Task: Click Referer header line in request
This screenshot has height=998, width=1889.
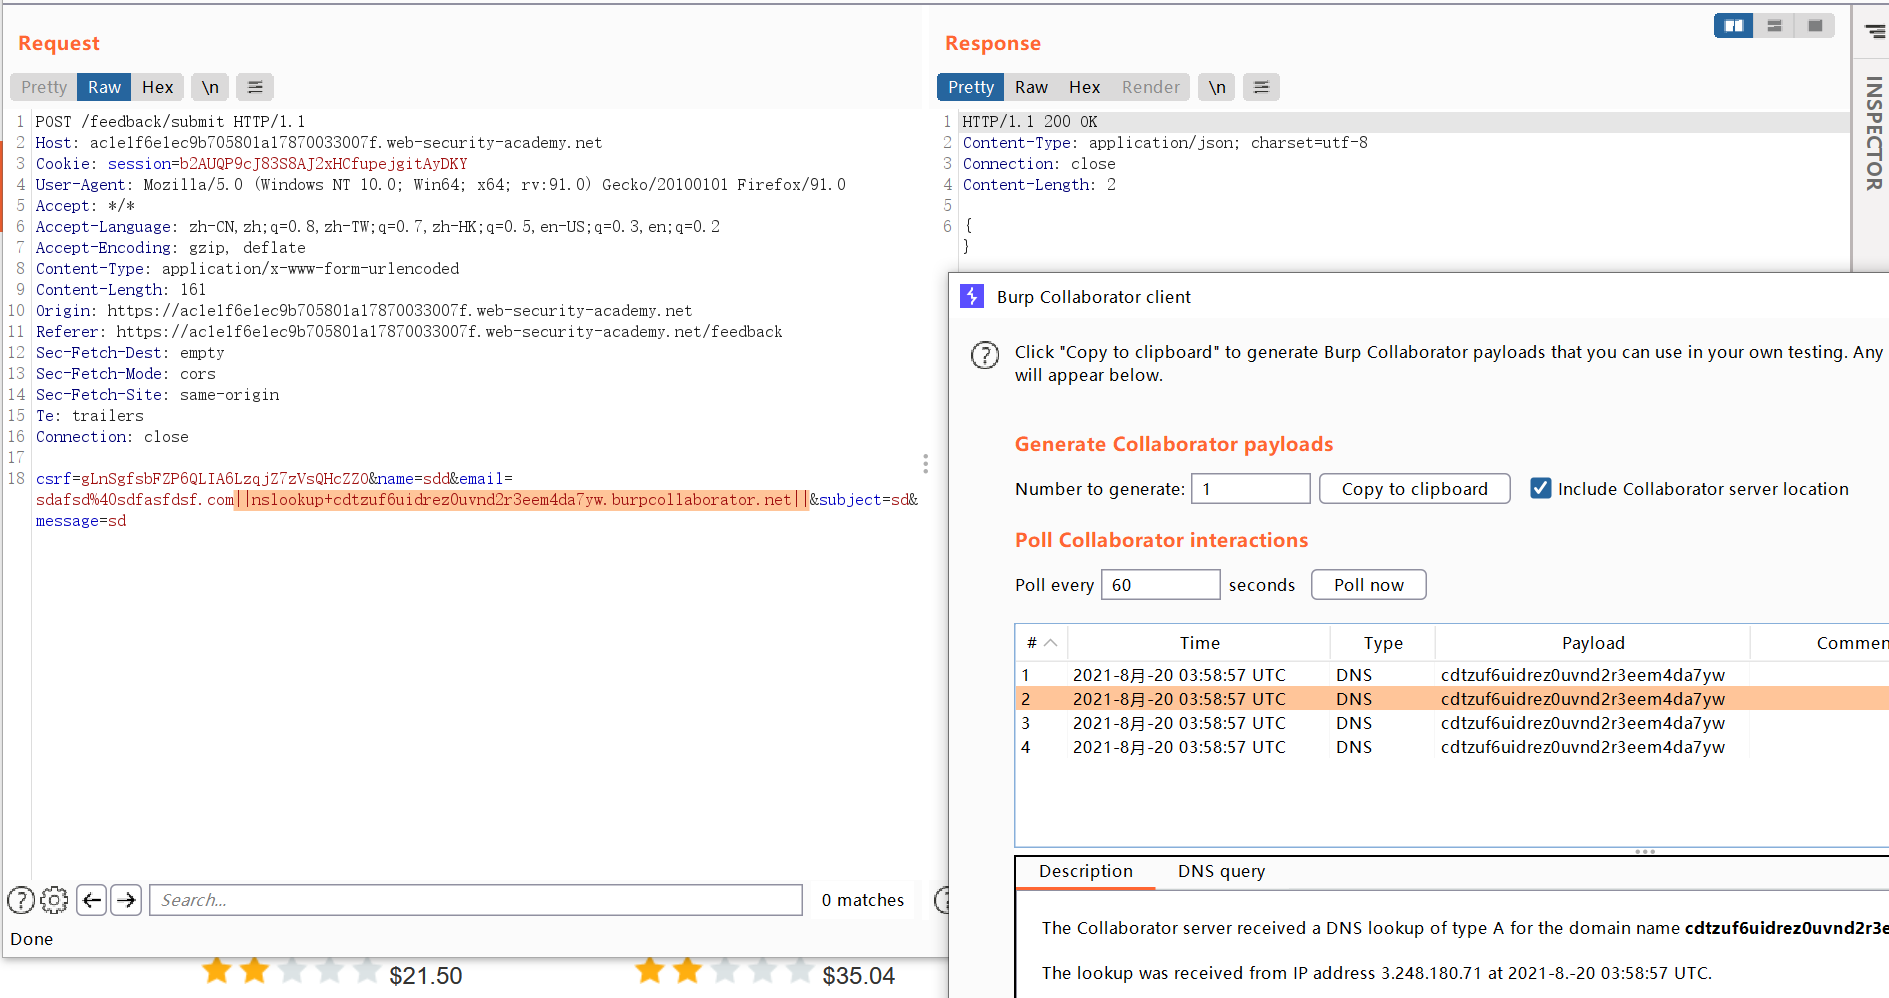Action: click(409, 332)
